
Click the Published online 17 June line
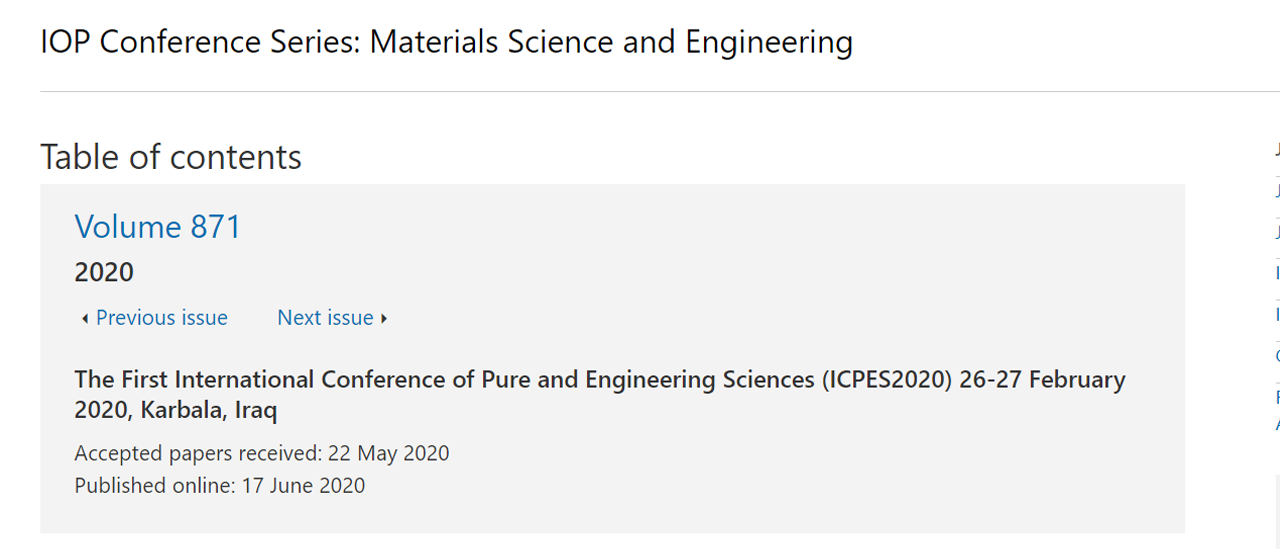click(x=220, y=486)
